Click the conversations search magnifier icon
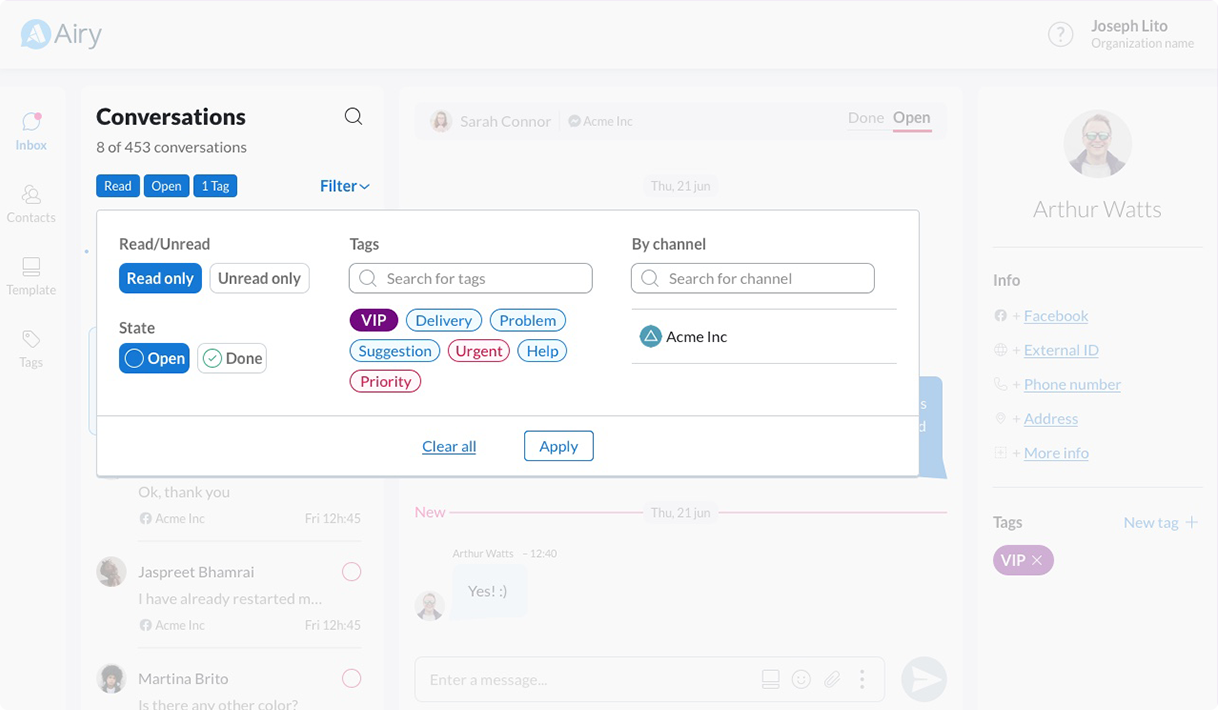This screenshot has height=710, width=1218. [x=353, y=116]
